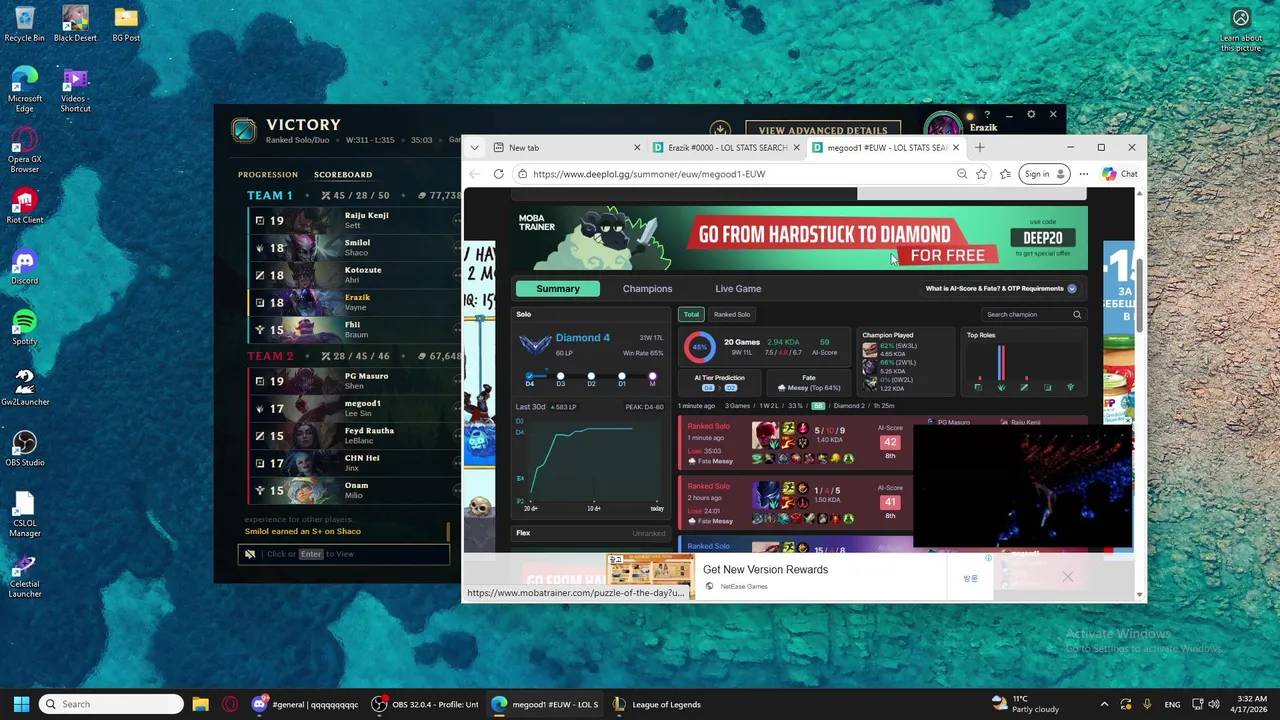
Task: Click the Go From Hardstuck to Diamond banner
Action: (799, 239)
